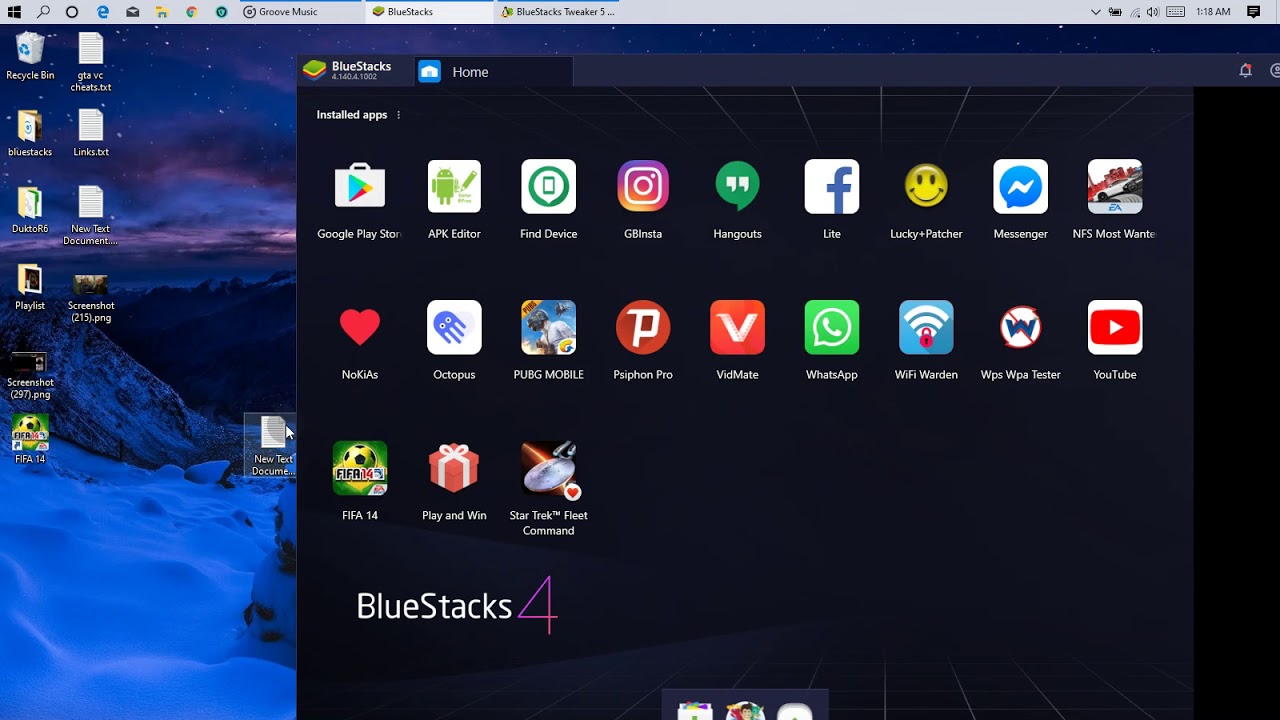Viewport: 1280px width, 720px height.
Task: Launch WiFi Warden app
Action: [926, 328]
